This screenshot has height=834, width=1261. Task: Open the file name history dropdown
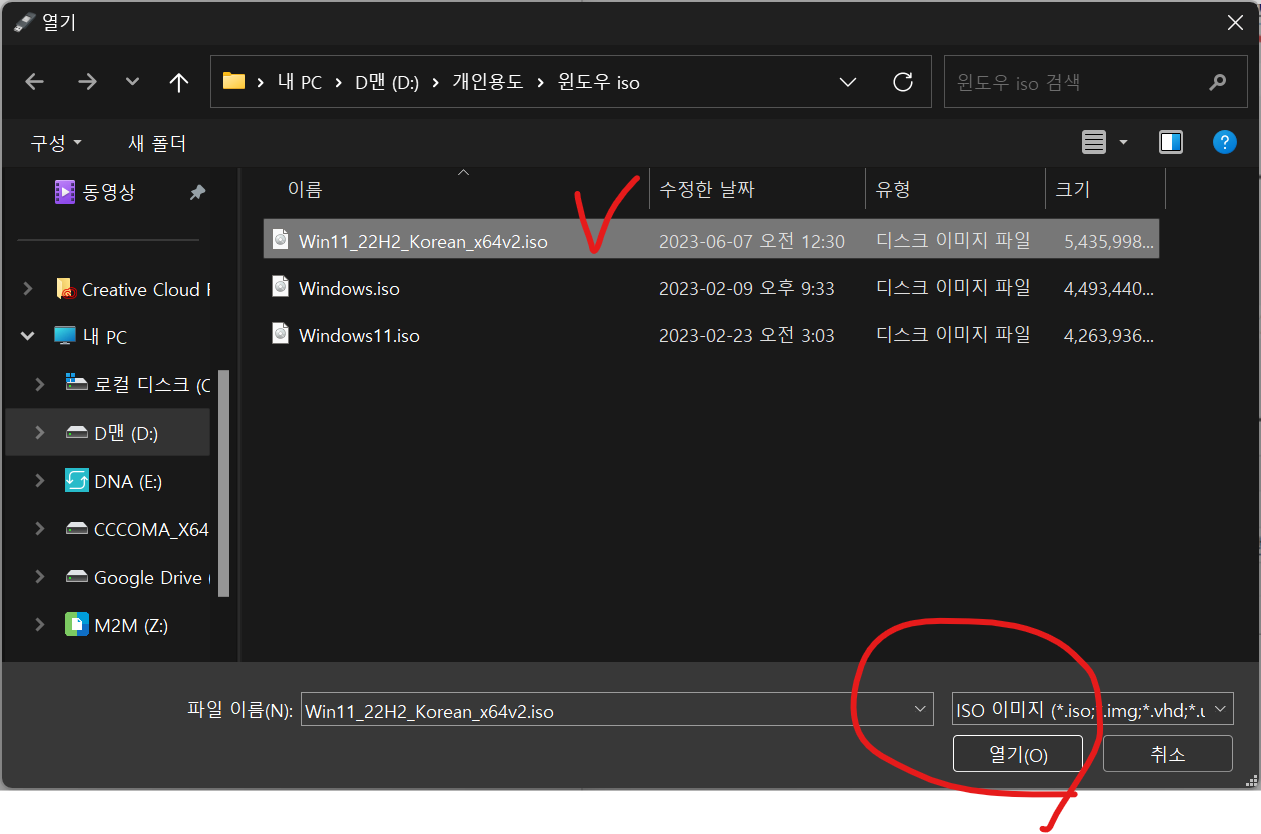click(920, 710)
